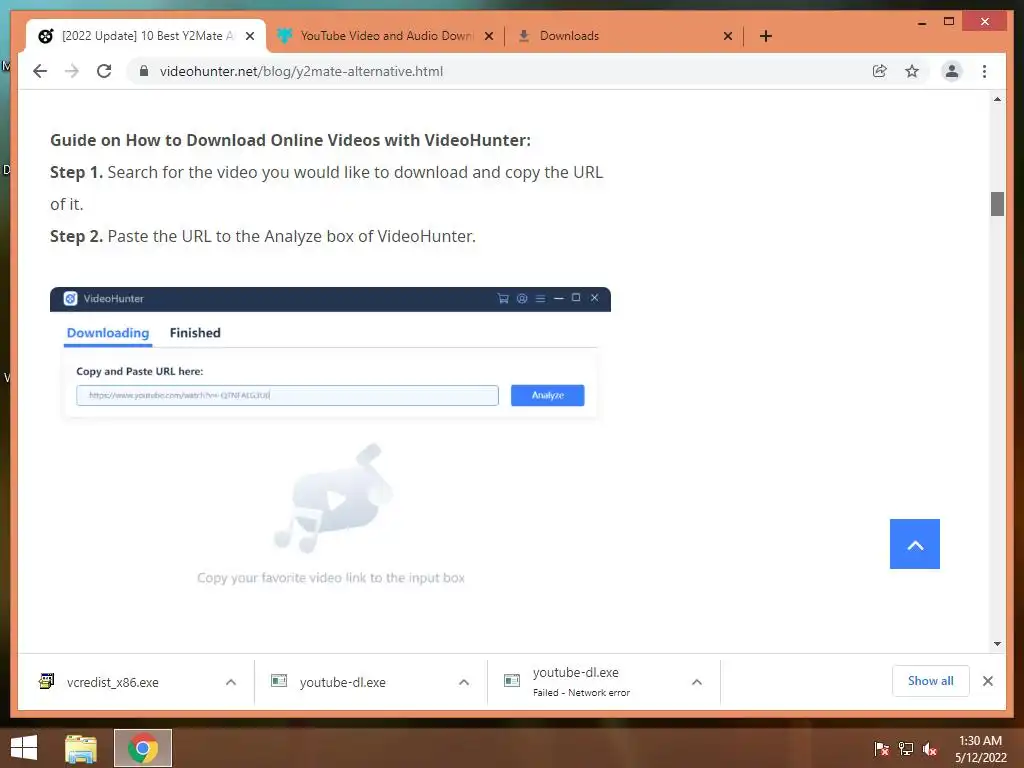Reload the current page
Image resolution: width=1024 pixels, height=768 pixels.
pyautogui.click(x=104, y=71)
